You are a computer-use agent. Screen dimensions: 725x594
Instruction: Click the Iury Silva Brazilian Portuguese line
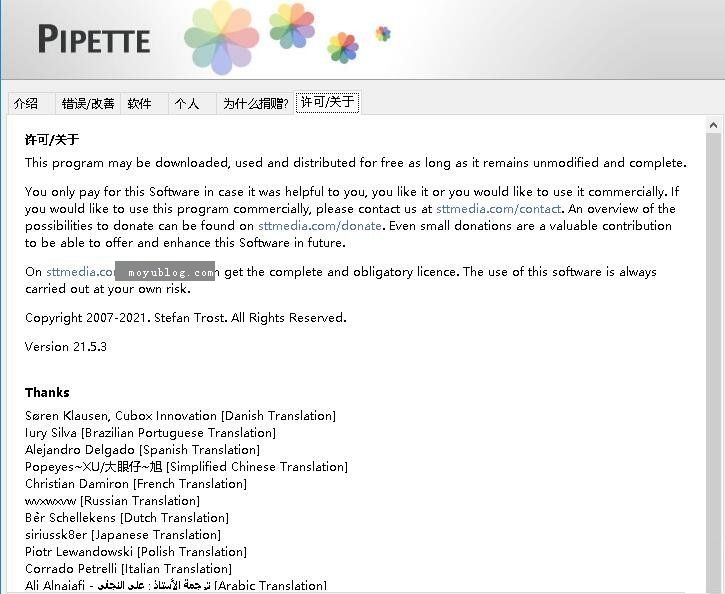[x=150, y=433]
